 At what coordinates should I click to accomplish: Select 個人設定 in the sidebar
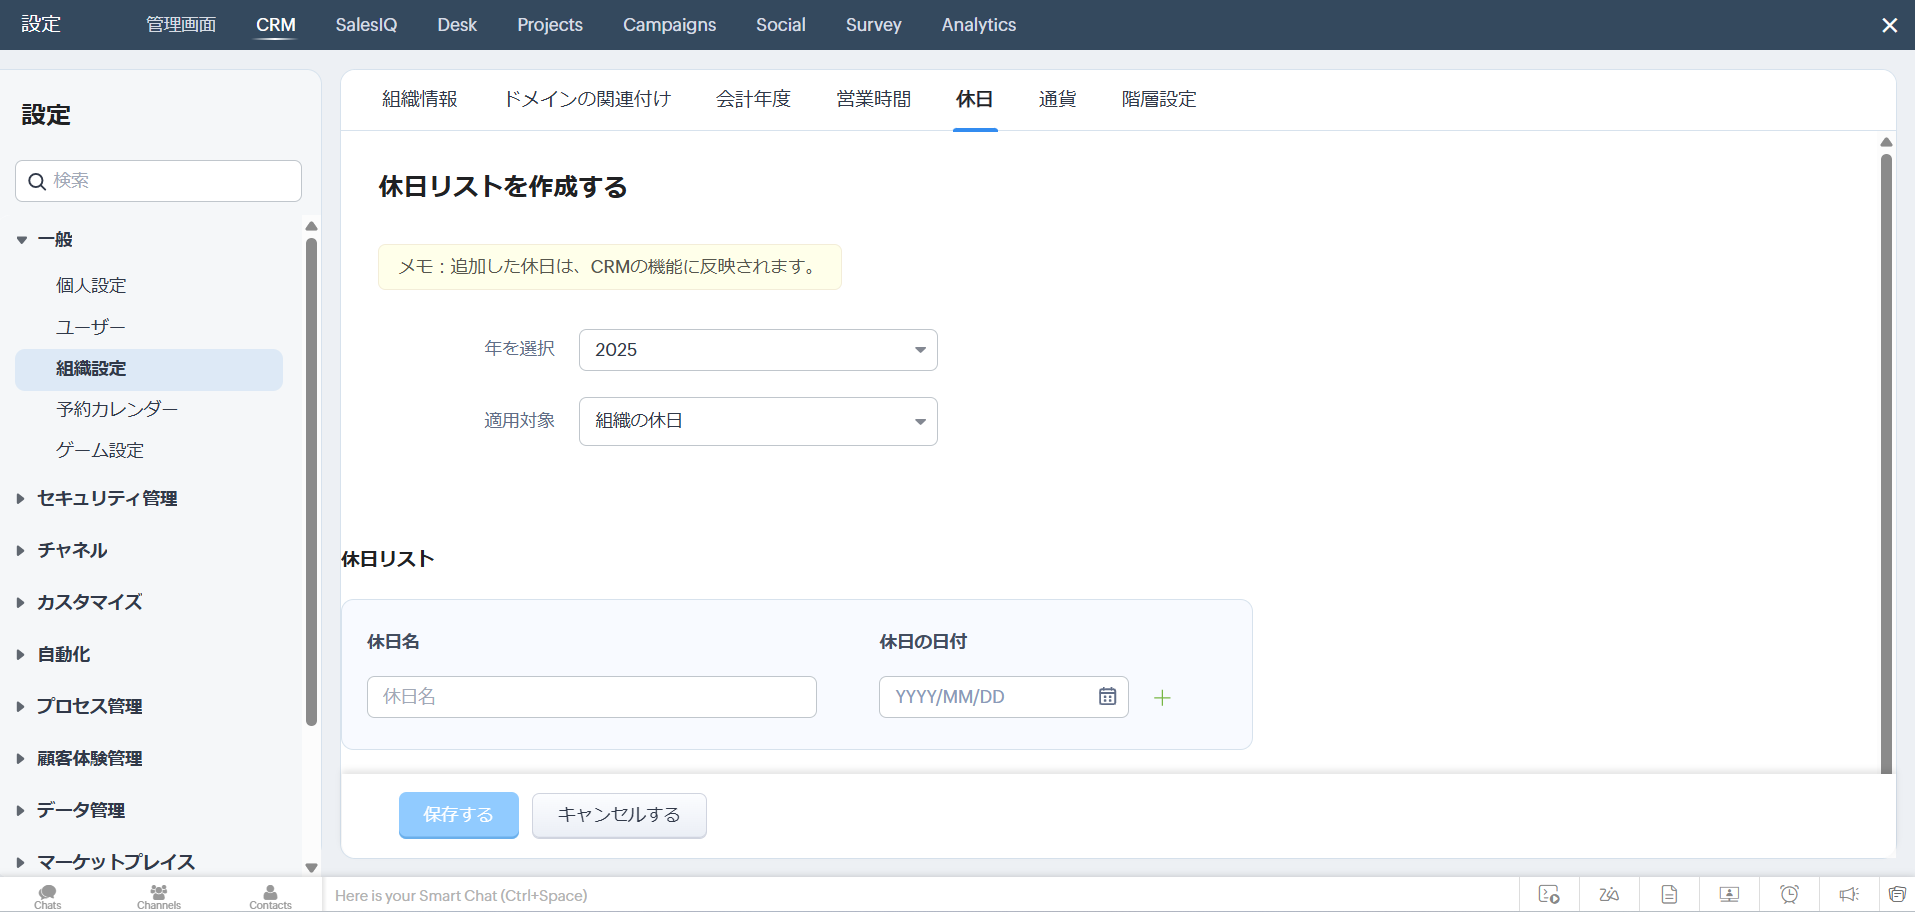click(x=91, y=286)
